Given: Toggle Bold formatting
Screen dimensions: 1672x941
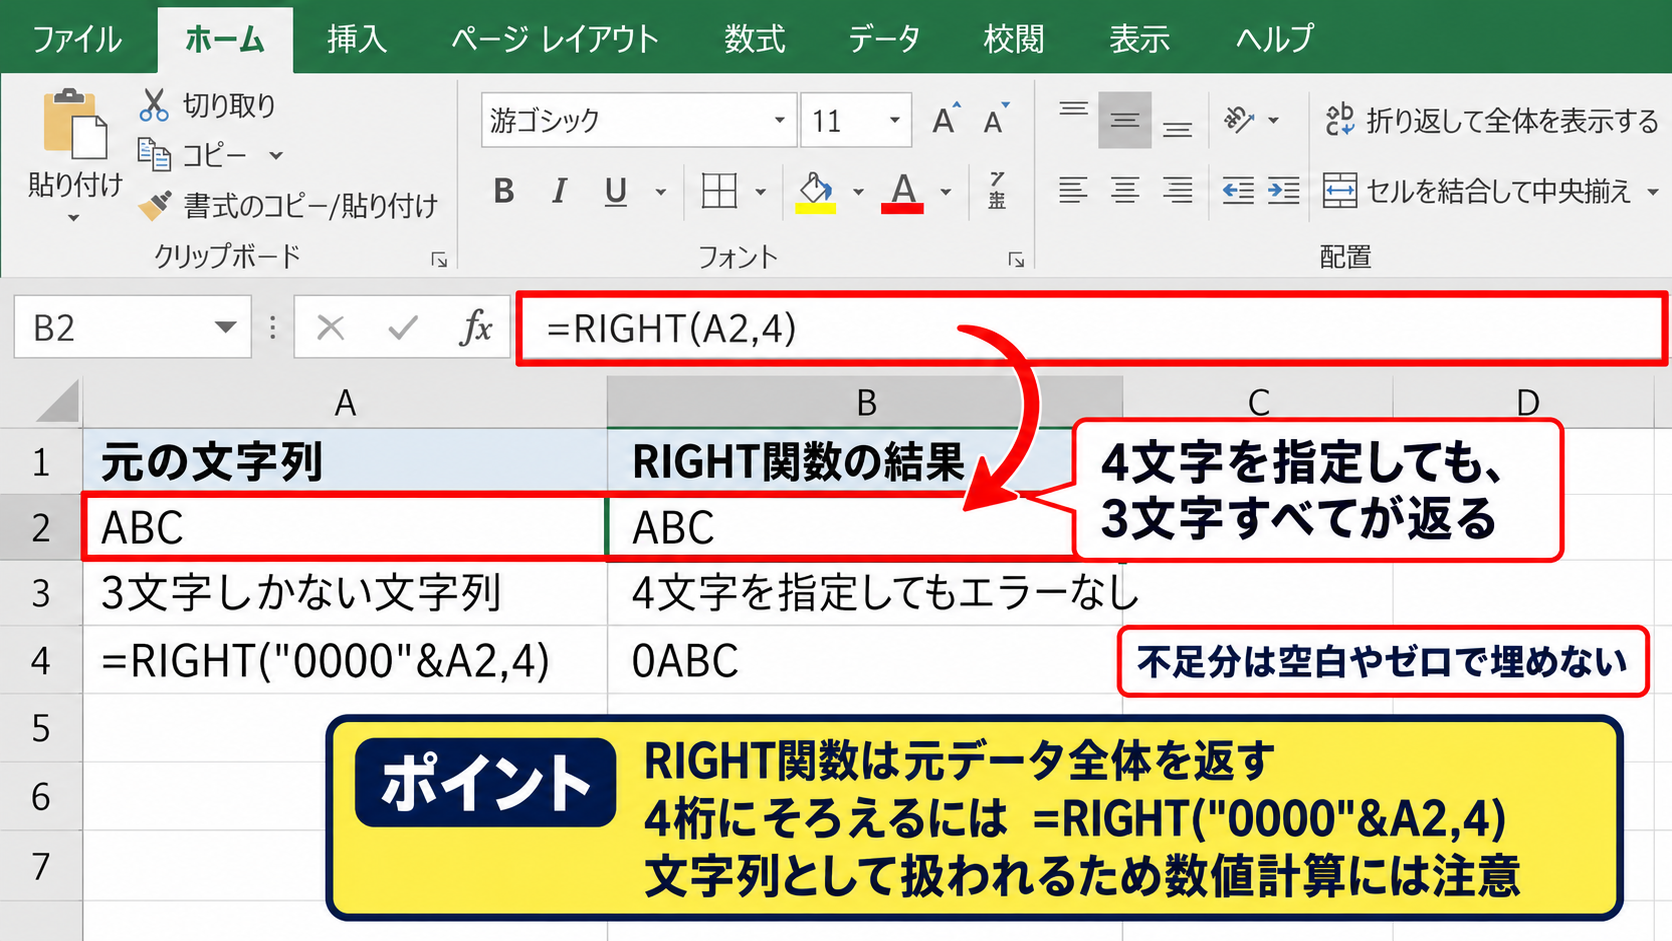Looking at the screenshot, I should (x=504, y=191).
